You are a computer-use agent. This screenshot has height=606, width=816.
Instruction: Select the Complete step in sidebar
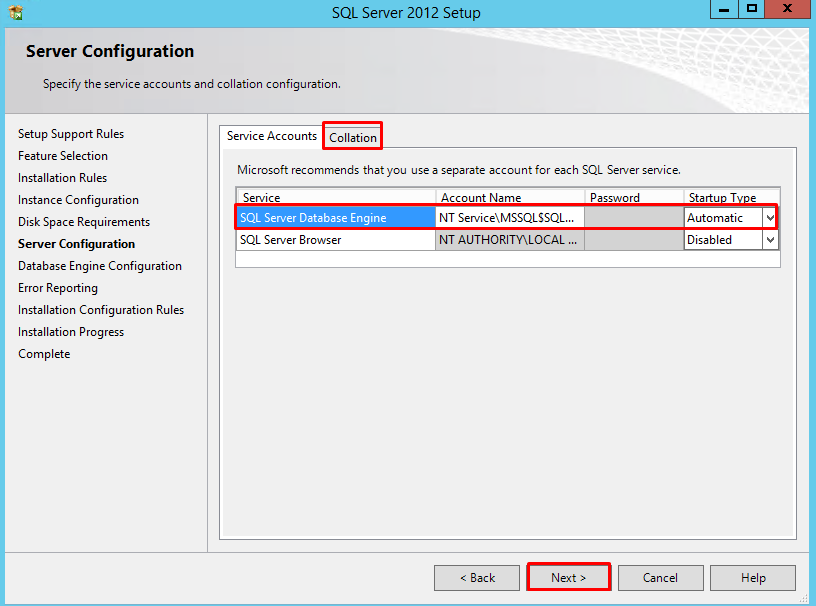click(44, 354)
